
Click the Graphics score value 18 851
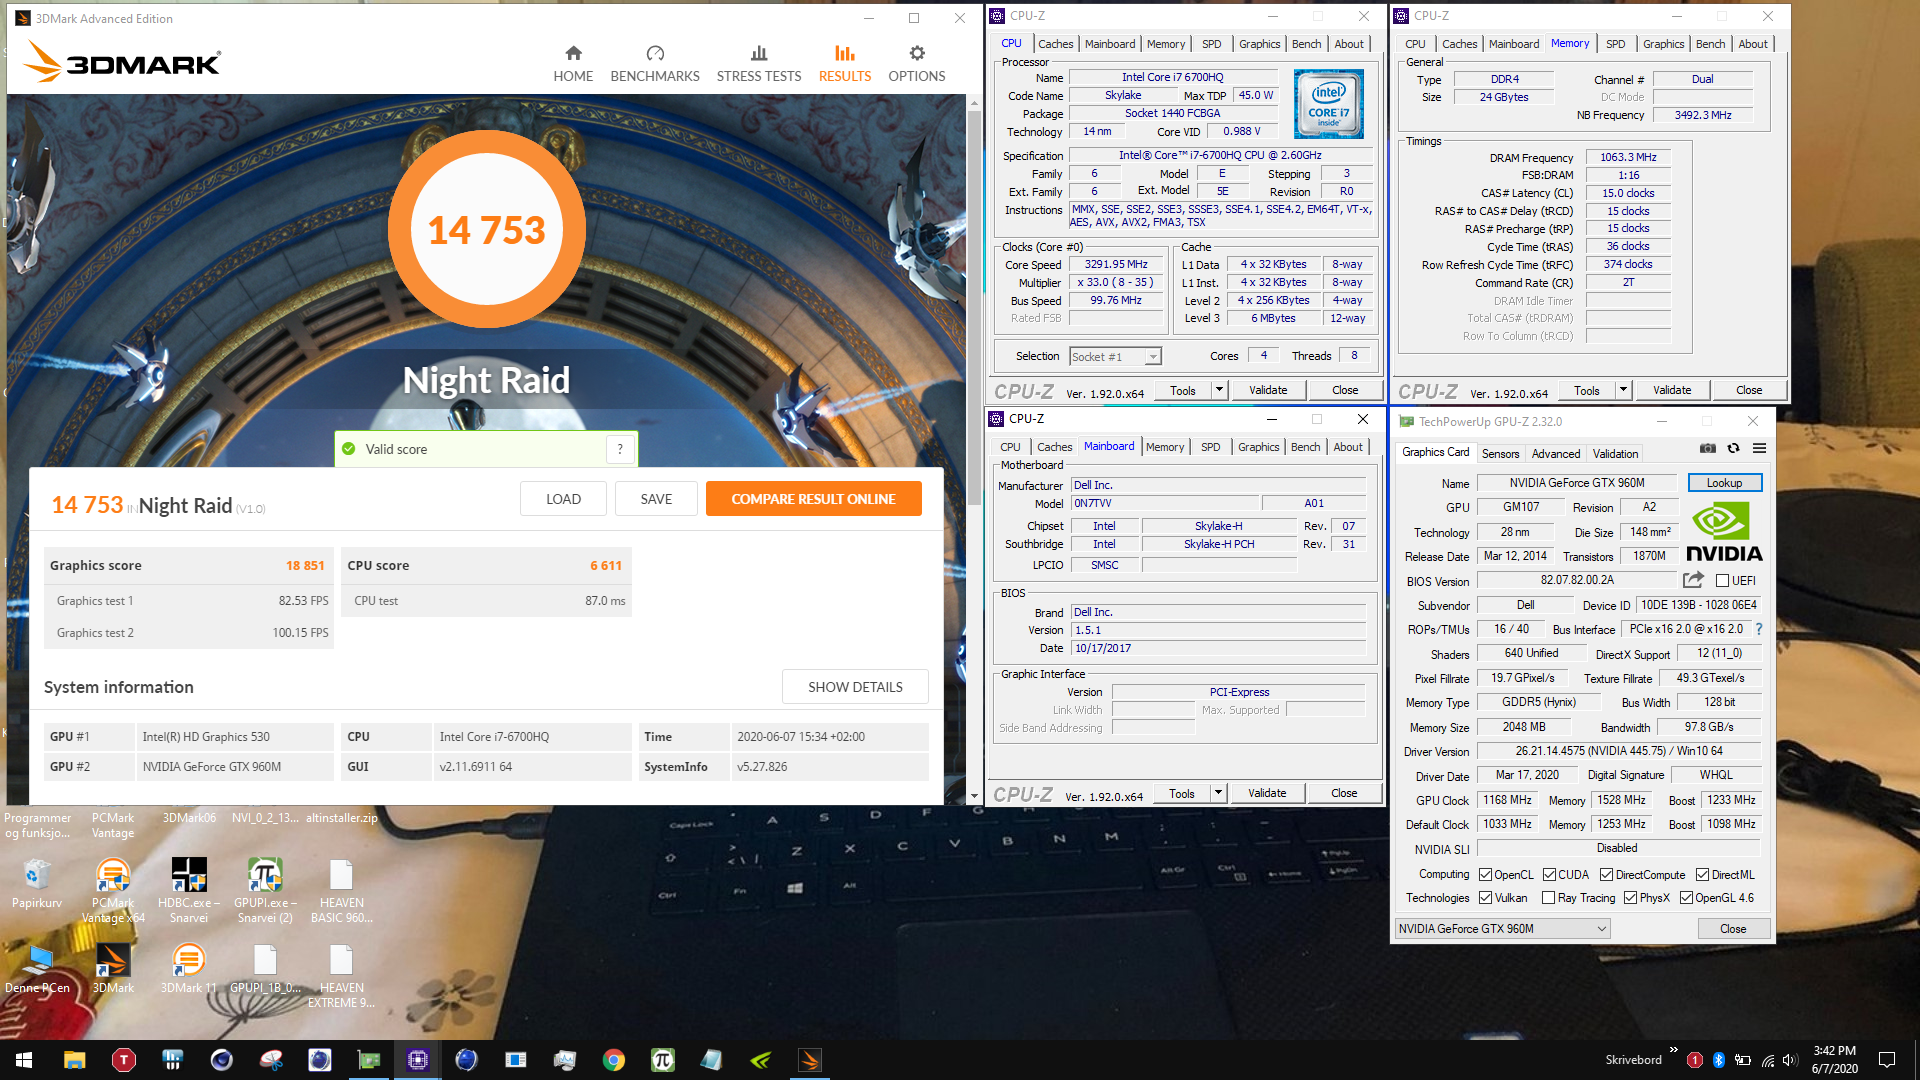point(305,566)
